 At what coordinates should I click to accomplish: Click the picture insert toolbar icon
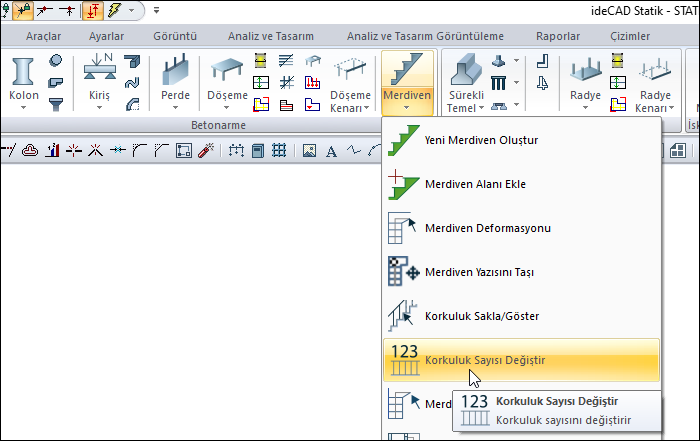(x=309, y=151)
